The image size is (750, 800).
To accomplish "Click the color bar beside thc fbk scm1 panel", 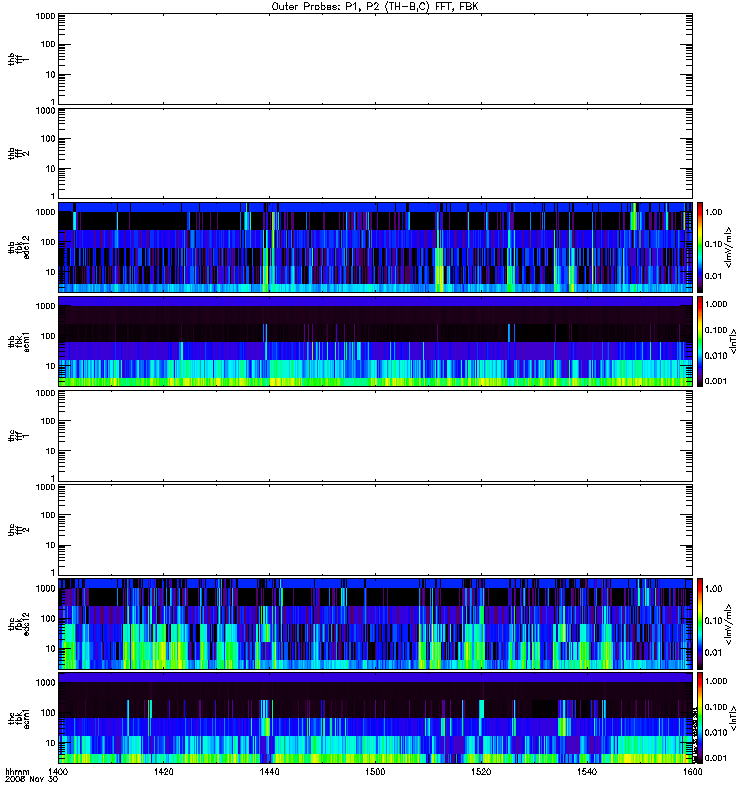I will [x=700, y=718].
